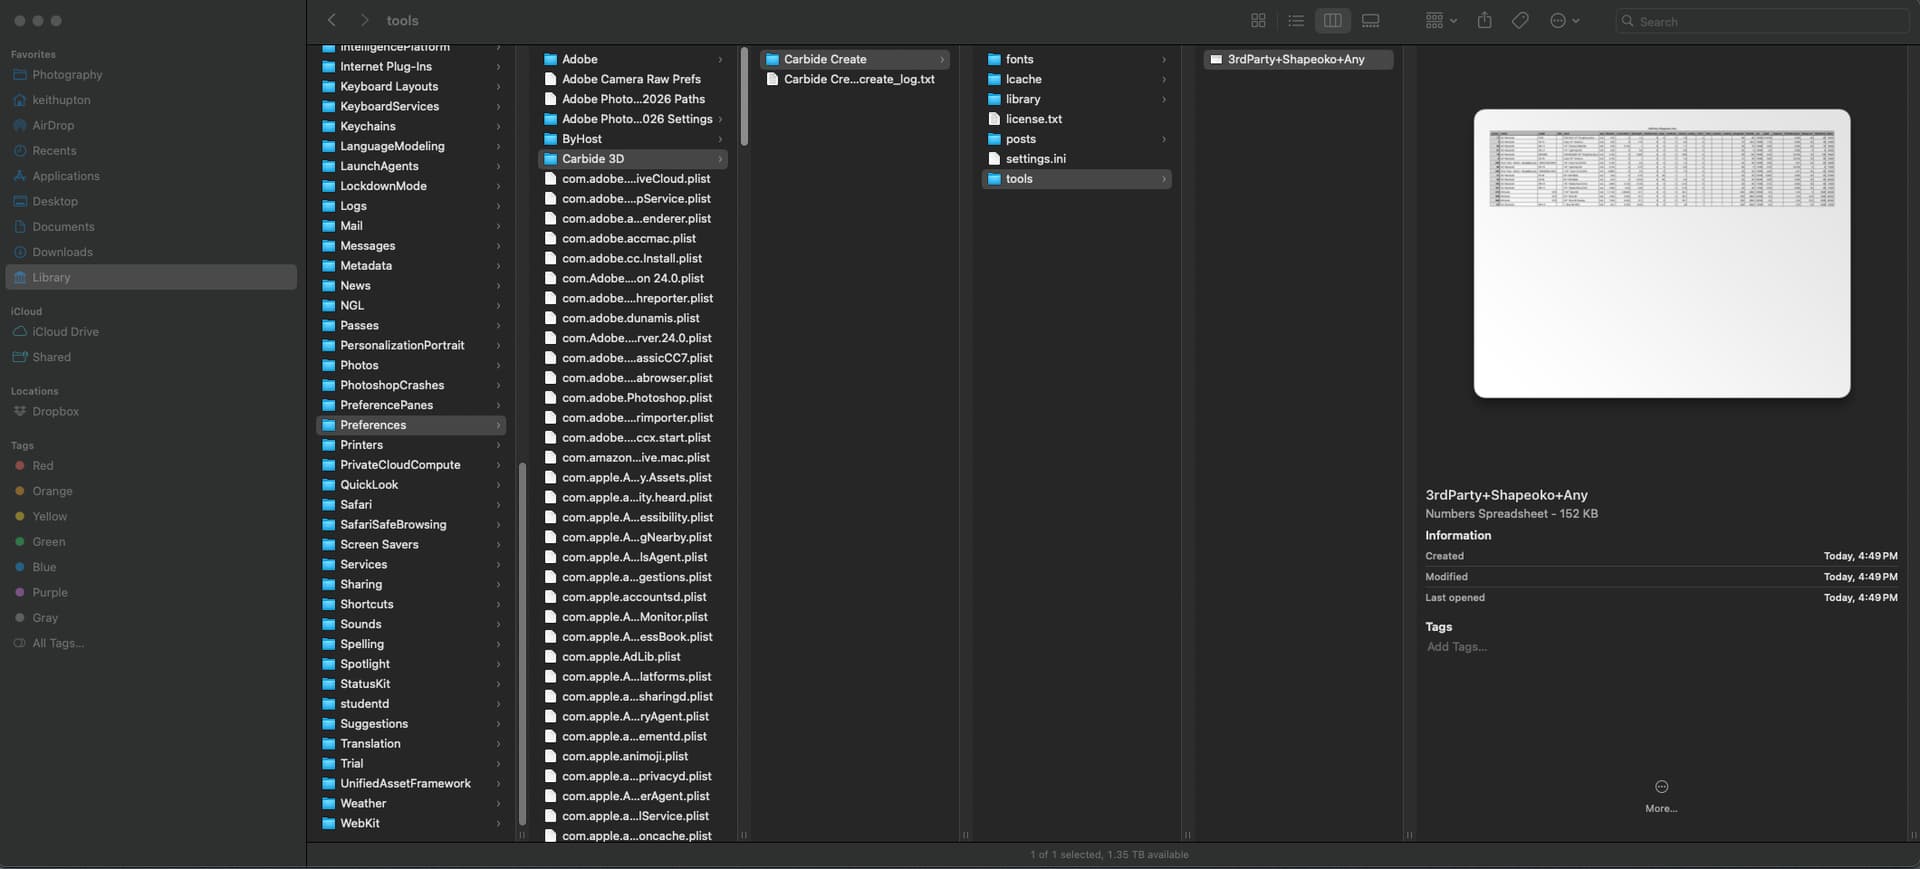1920x869 pixels.
Task: Open Downloads in the sidebar
Action: [62, 253]
